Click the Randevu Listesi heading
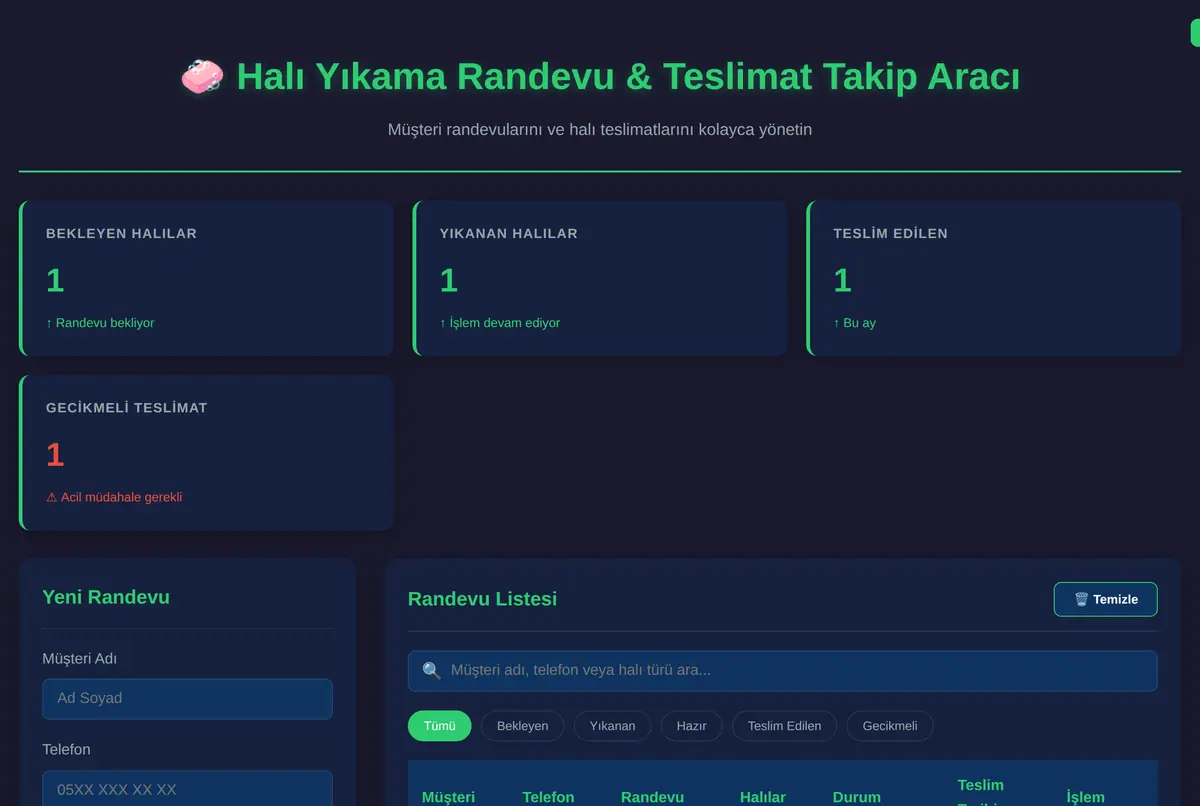The image size is (1200, 806). point(482,599)
